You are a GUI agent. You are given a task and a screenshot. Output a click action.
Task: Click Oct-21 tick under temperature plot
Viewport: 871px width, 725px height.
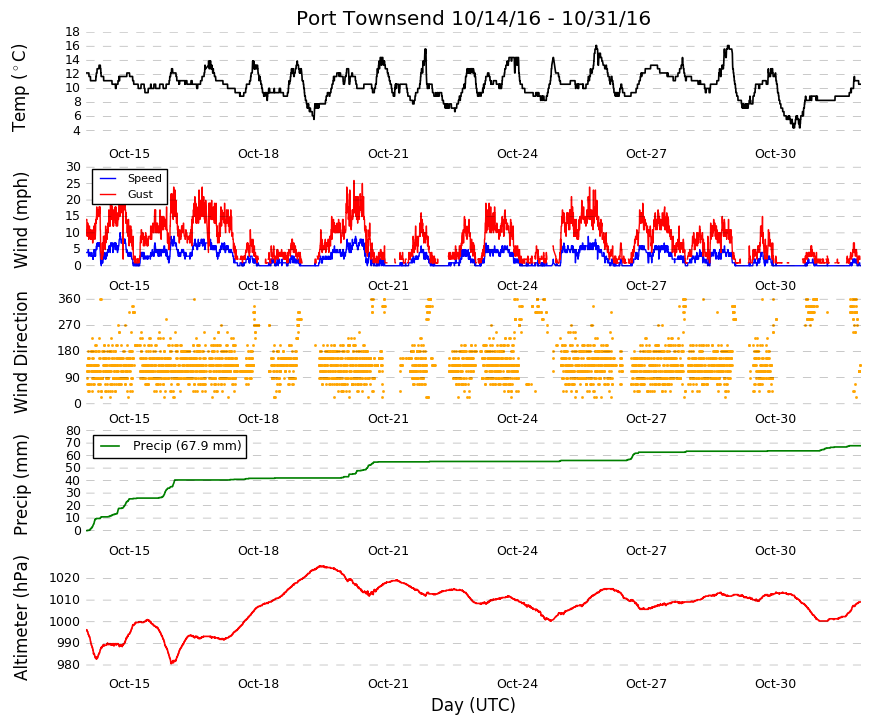point(388,154)
